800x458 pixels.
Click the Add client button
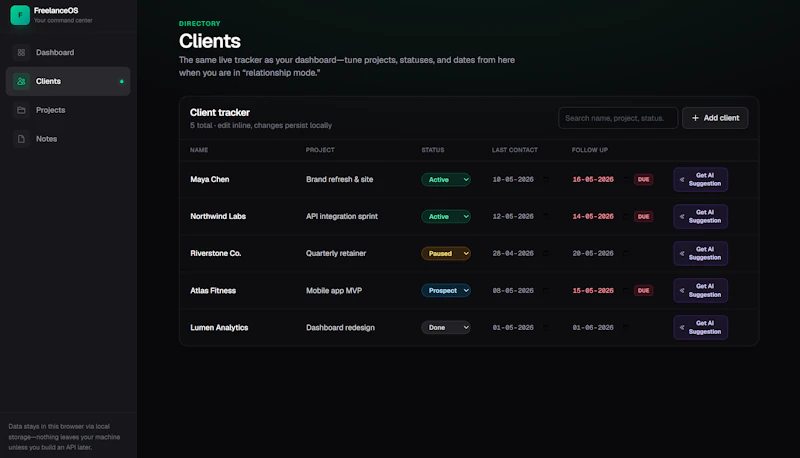(715, 118)
